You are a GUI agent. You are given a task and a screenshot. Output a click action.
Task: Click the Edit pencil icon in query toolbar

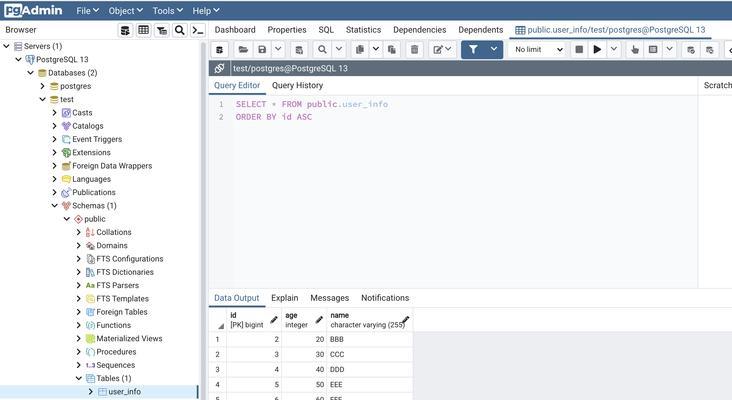click(442, 49)
